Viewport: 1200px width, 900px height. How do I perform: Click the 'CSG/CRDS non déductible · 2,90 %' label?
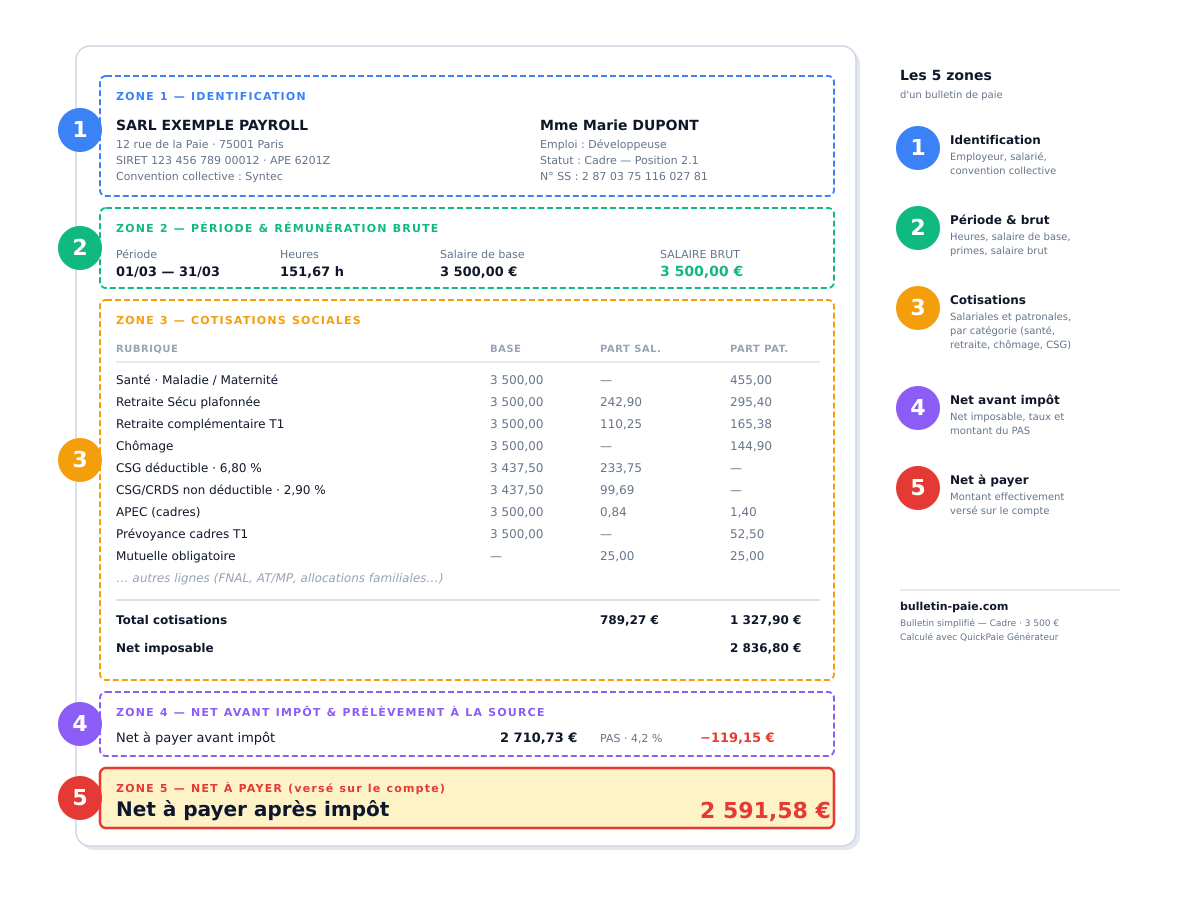(x=221, y=490)
